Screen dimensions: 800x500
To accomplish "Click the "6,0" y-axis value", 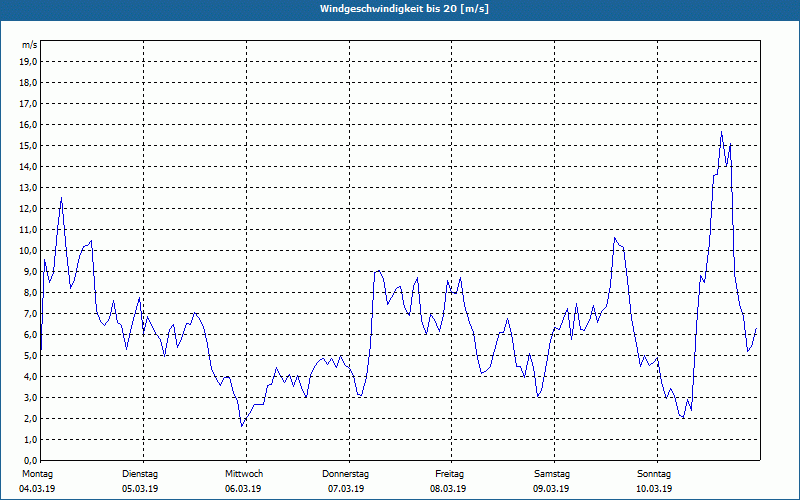I will 30,334.
